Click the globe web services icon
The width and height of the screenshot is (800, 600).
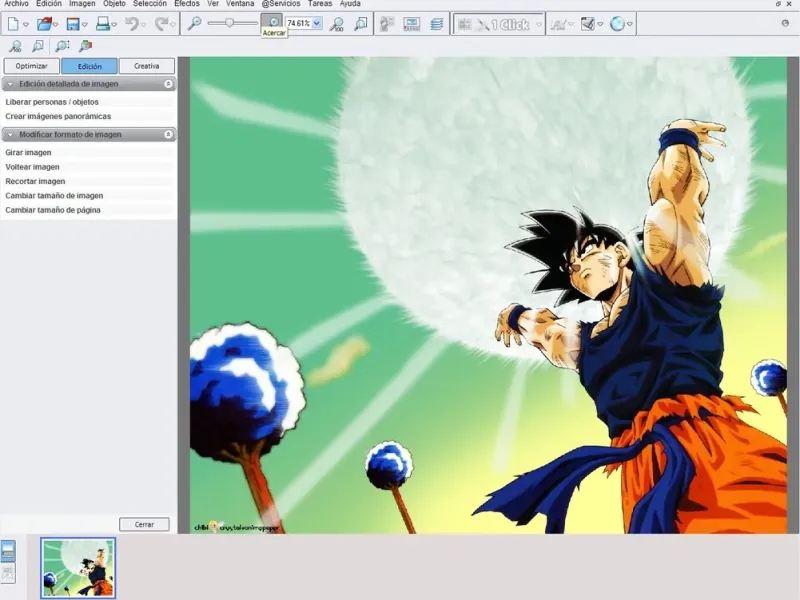(x=617, y=23)
